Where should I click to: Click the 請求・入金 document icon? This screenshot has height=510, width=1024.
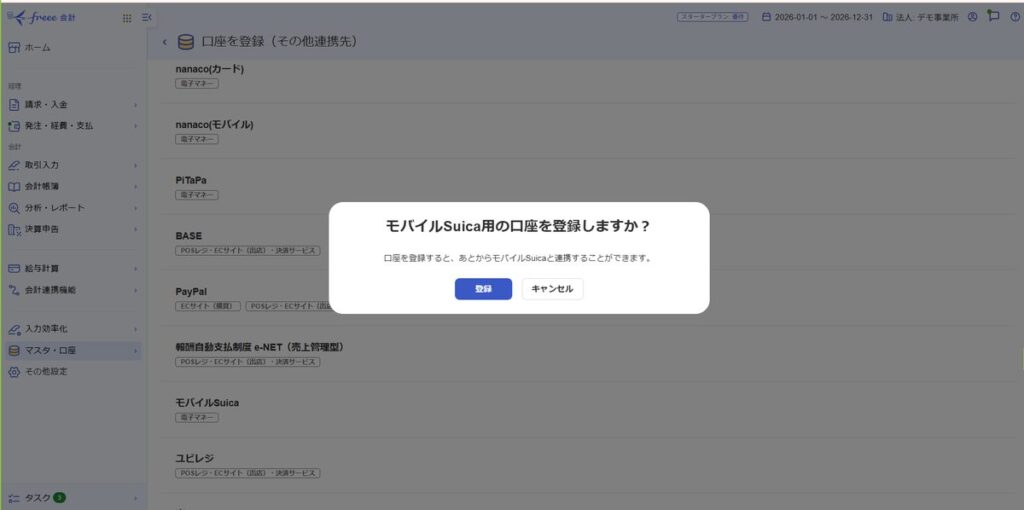14,104
